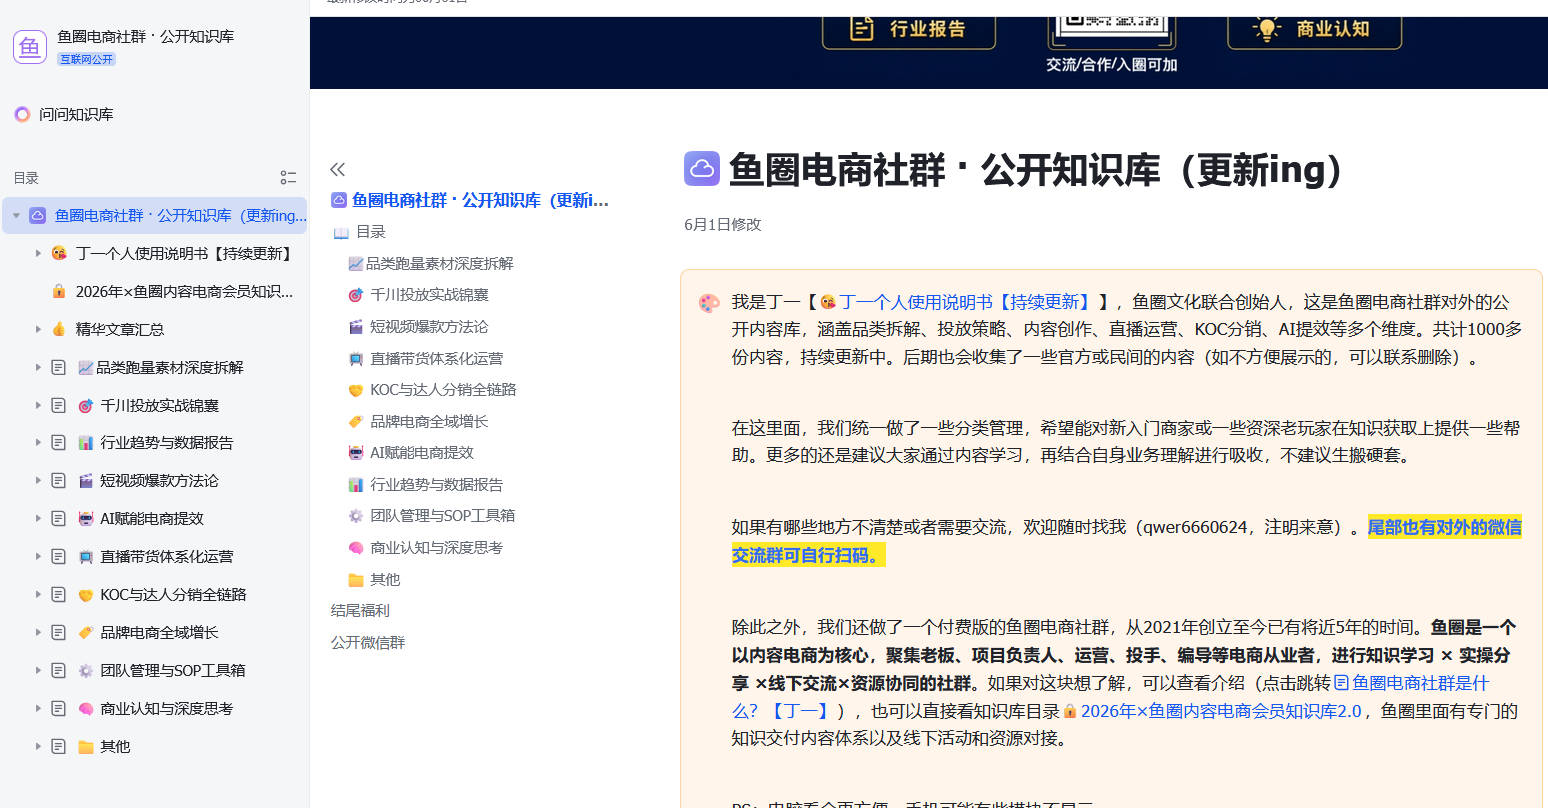
Task: Jump to 其他 in the outline
Action: click(x=385, y=580)
